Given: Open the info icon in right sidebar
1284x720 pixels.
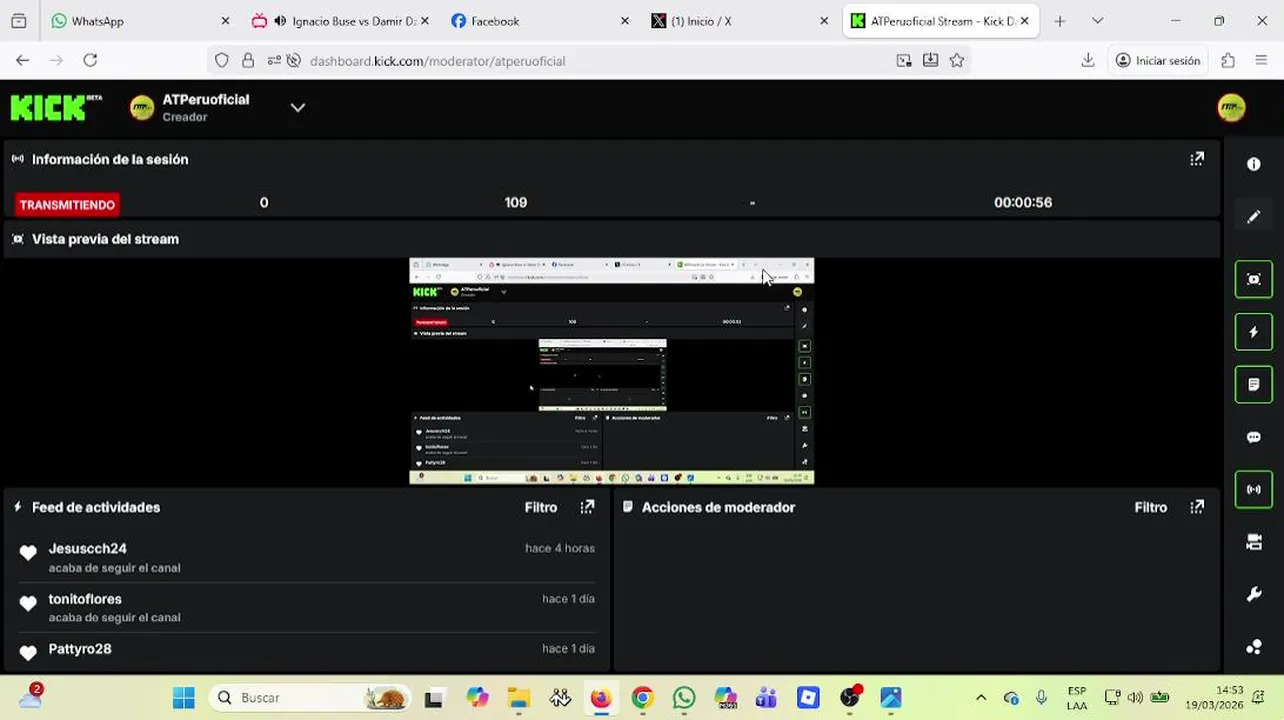Looking at the screenshot, I should (x=1254, y=164).
